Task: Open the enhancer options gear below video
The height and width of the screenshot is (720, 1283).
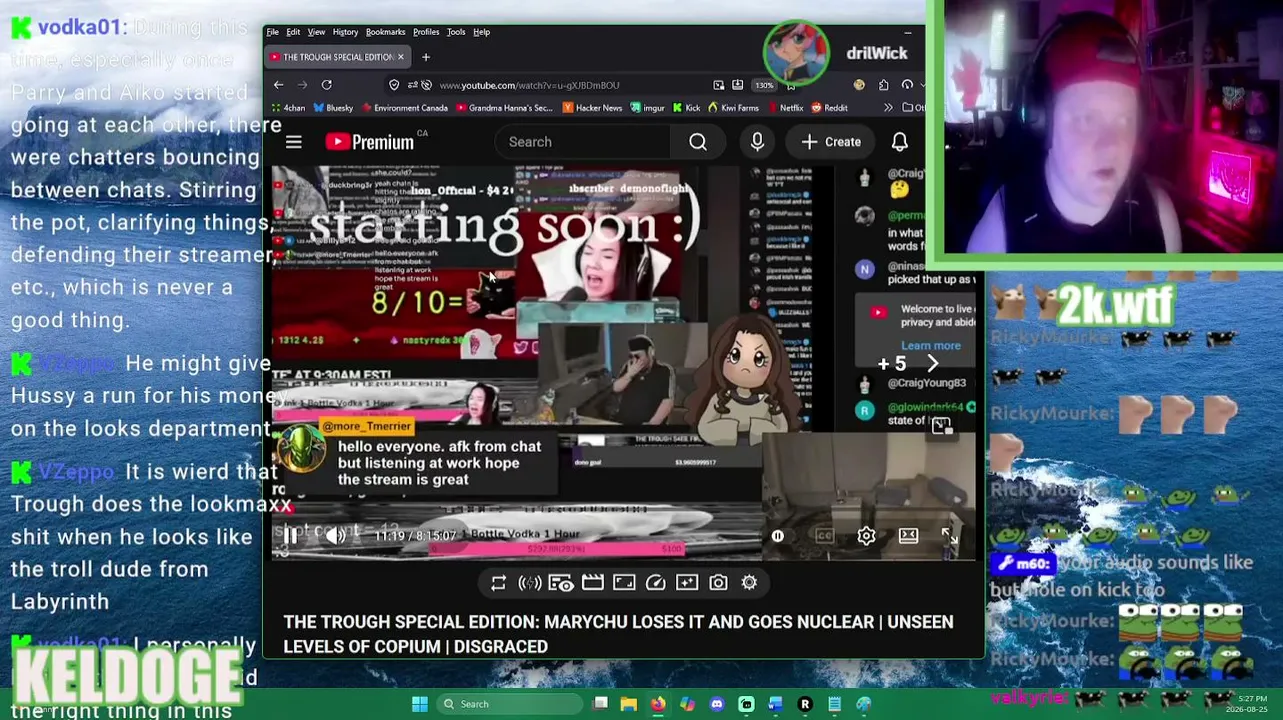Action: pyautogui.click(x=749, y=582)
